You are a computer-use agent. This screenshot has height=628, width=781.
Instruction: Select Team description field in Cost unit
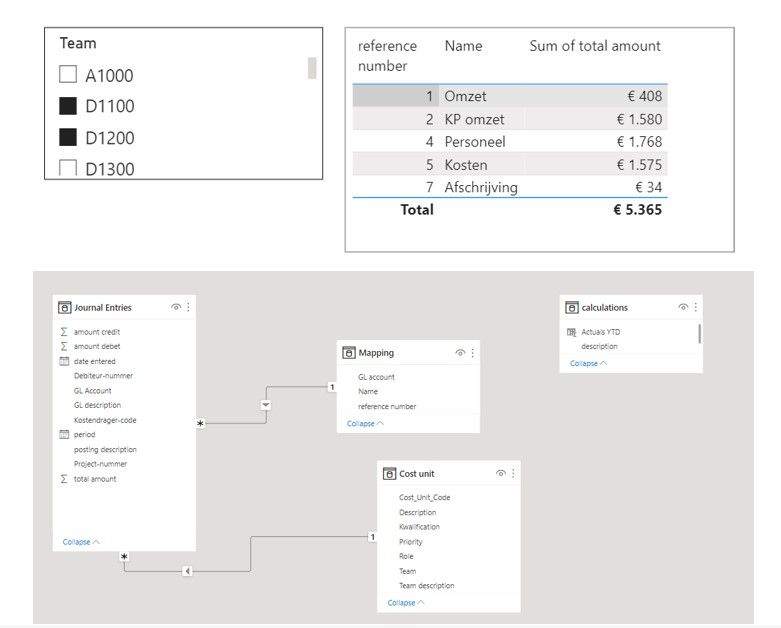(x=426, y=585)
